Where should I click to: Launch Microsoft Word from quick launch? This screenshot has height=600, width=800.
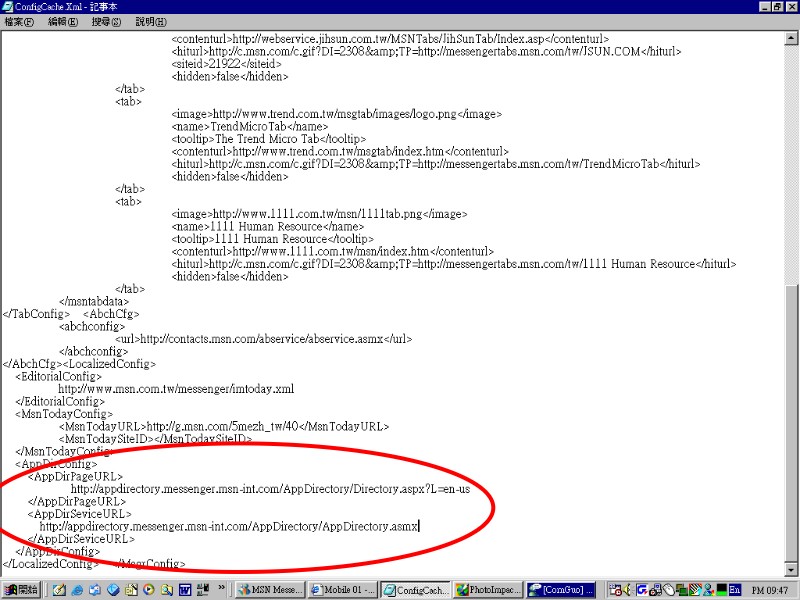tap(185, 590)
